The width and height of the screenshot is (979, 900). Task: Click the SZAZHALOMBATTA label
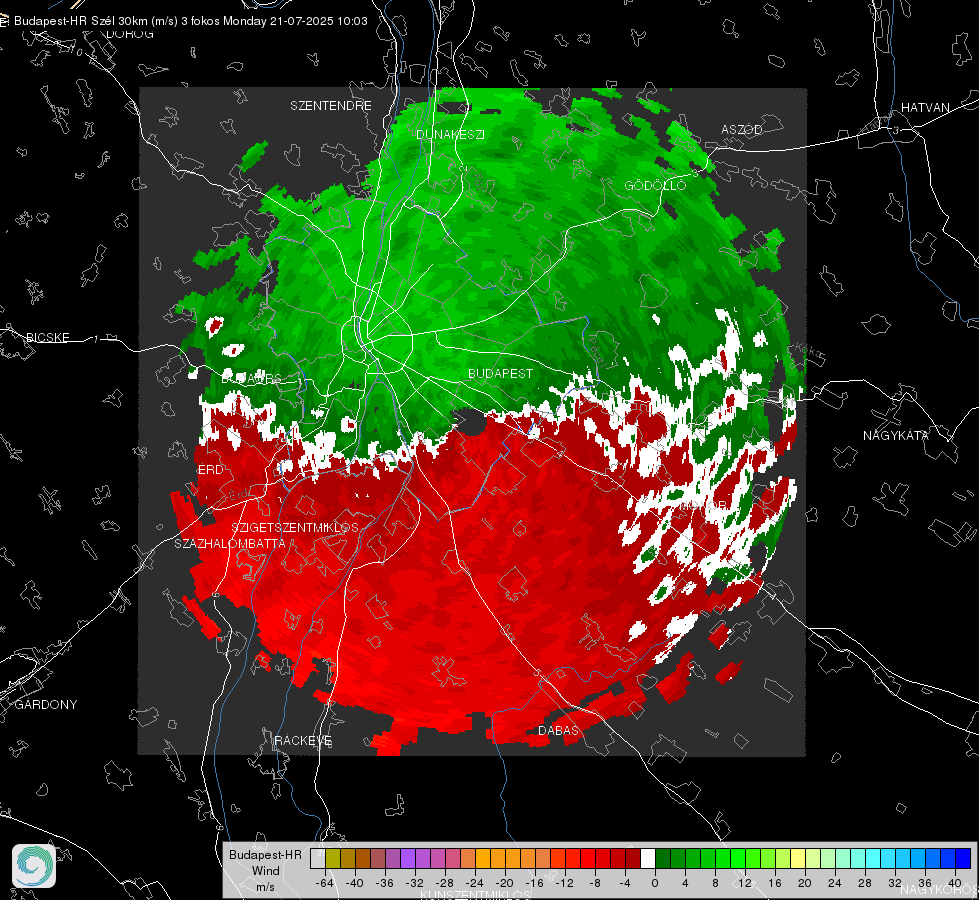point(230,543)
